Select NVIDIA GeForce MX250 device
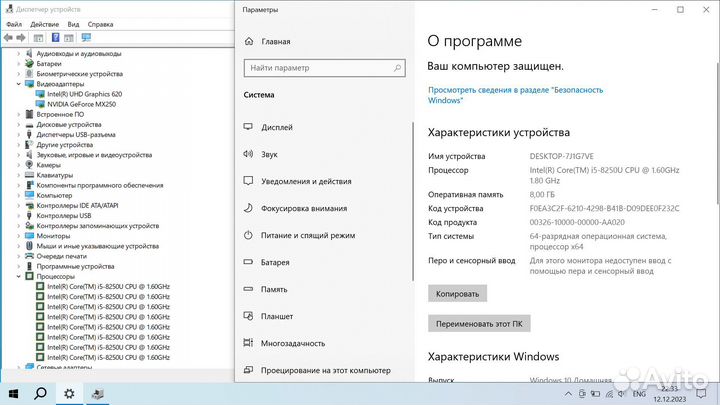Image resolution: width=720 pixels, height=405 pixels. click(x=81, y=104)
